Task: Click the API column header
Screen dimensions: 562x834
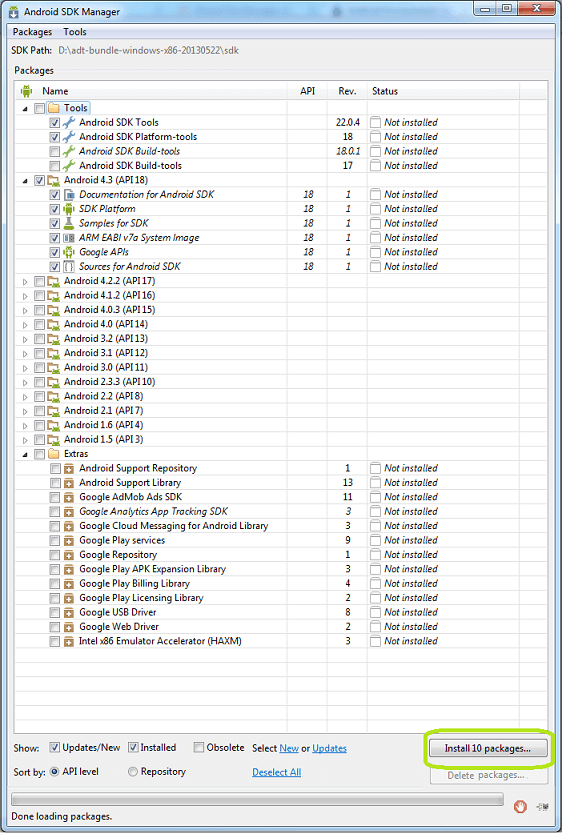Action: (307, 91)
